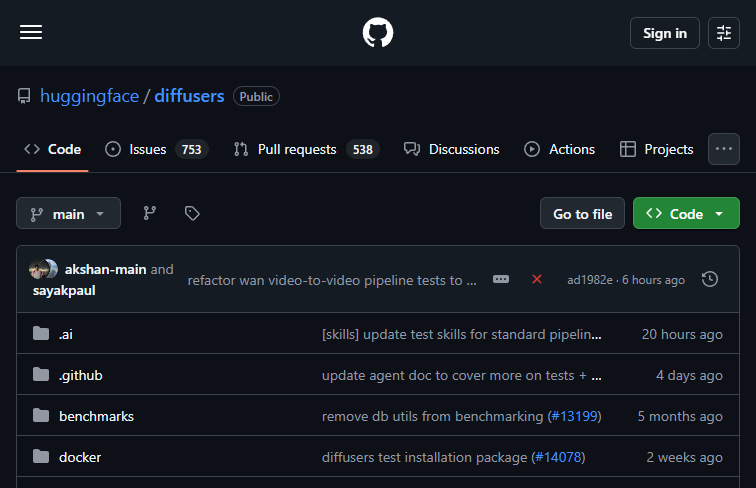756x488 pixels.
Task: Open latest commit message refactor wan video-to-video
Action: (x=332, y=280)
